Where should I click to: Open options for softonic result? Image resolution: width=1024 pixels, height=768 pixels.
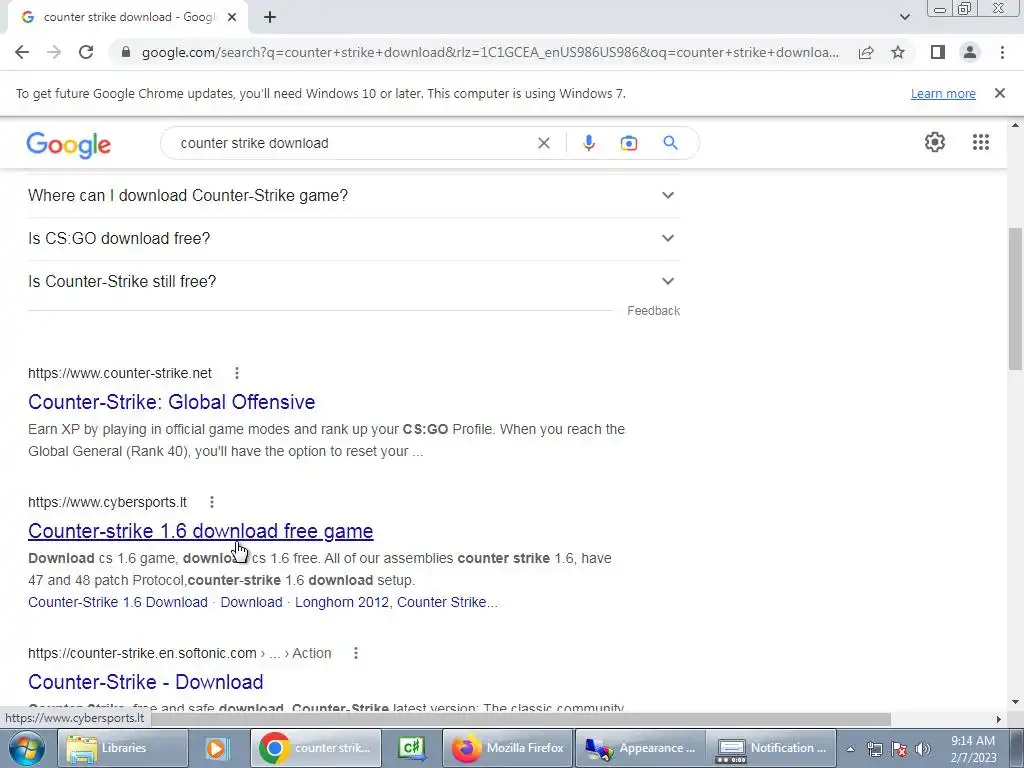(355, 653)
